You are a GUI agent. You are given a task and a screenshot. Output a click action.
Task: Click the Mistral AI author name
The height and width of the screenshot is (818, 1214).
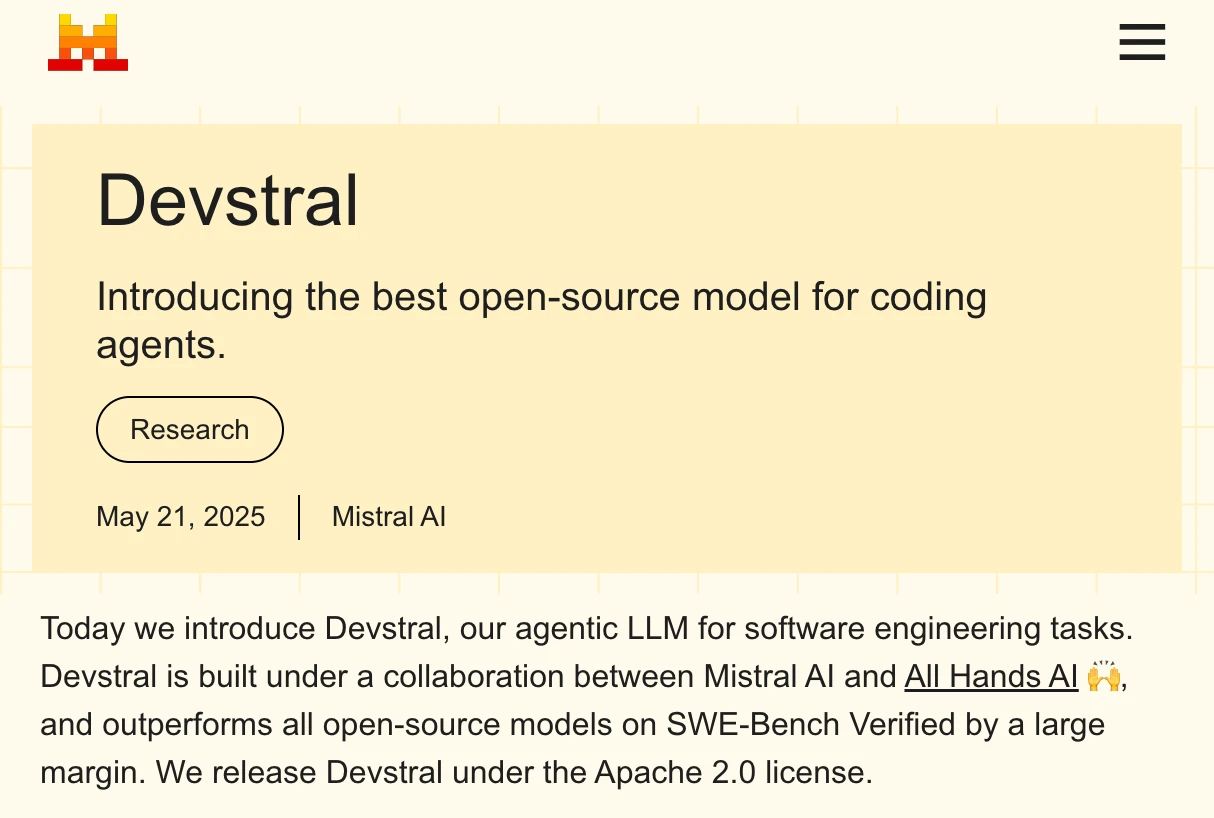tap(389, 517)
